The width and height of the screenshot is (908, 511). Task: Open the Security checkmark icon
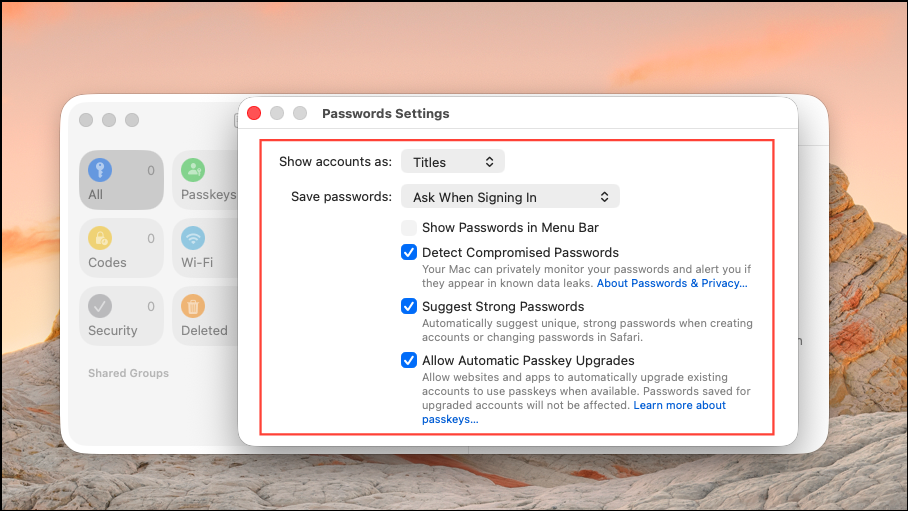pos(100,306)
